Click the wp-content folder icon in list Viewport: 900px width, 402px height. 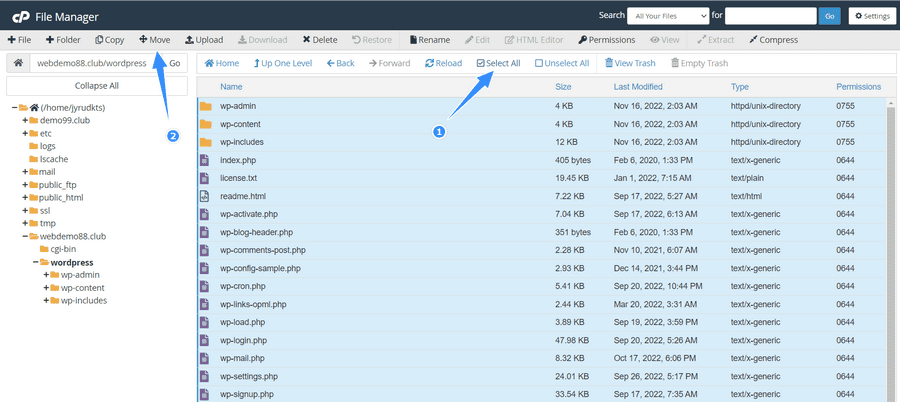pyautogui.click(x=205, y=124)
